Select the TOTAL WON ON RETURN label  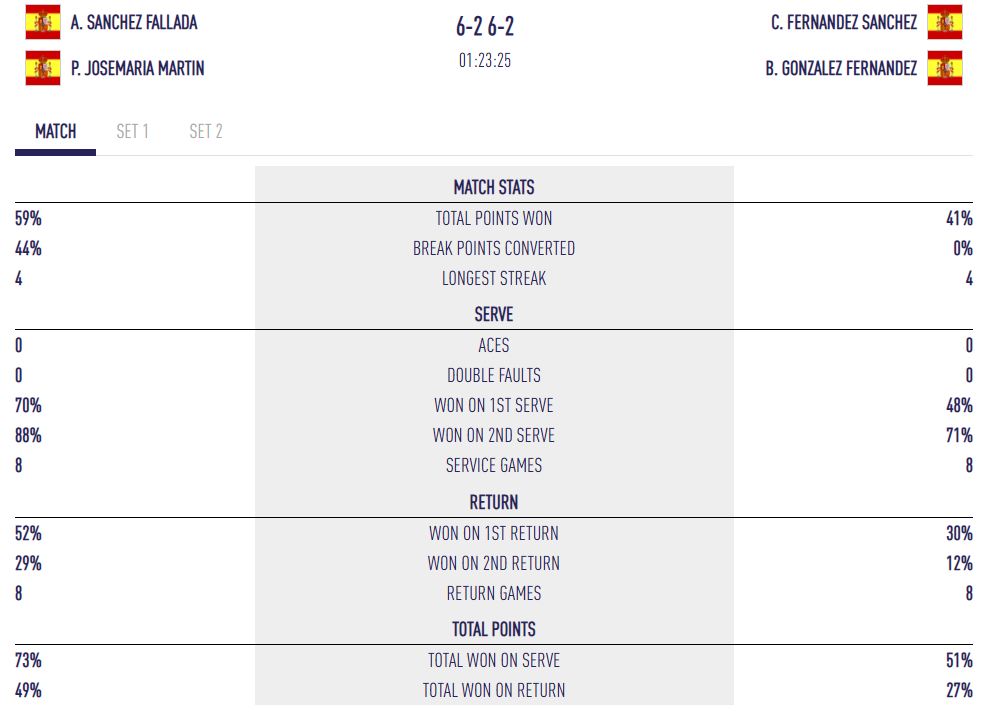494,690
